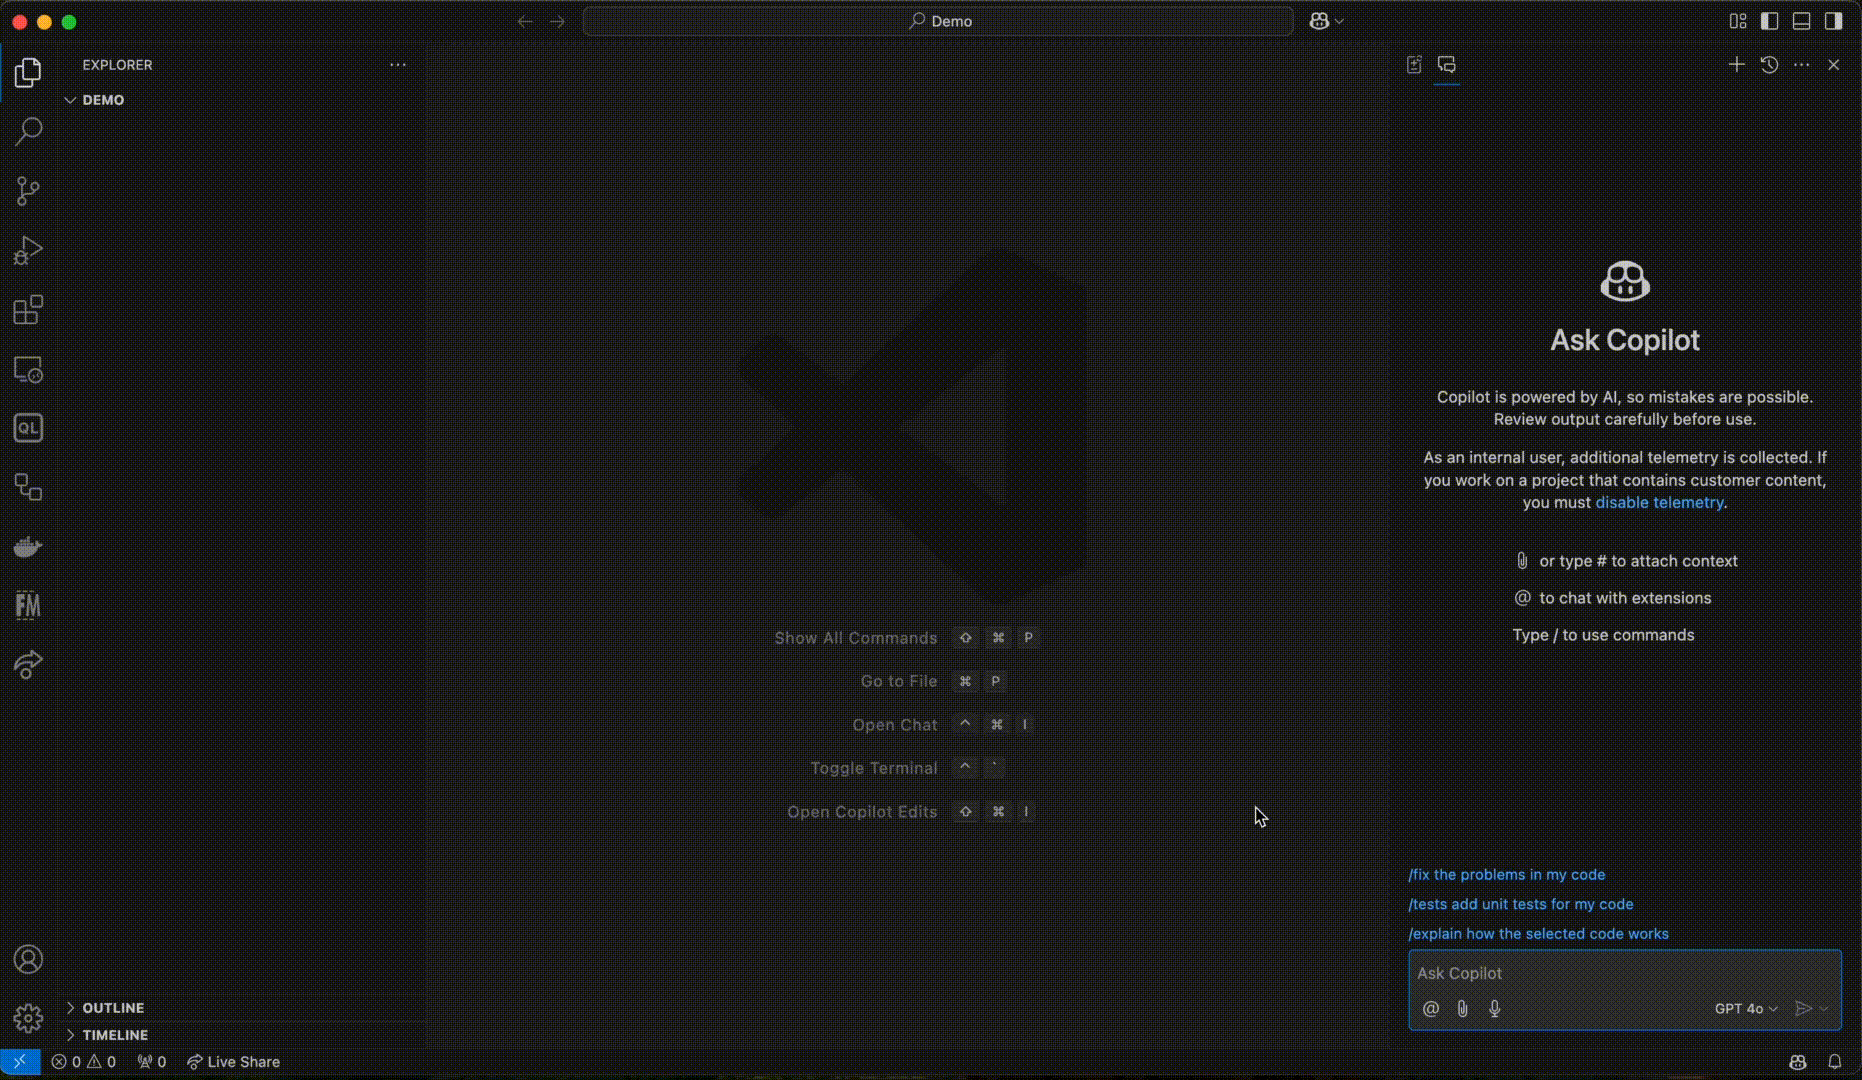Image resolution: width=1862 pixels, height=1080 pixels.
Task: Open the Docker view
Action: point(28,546)
